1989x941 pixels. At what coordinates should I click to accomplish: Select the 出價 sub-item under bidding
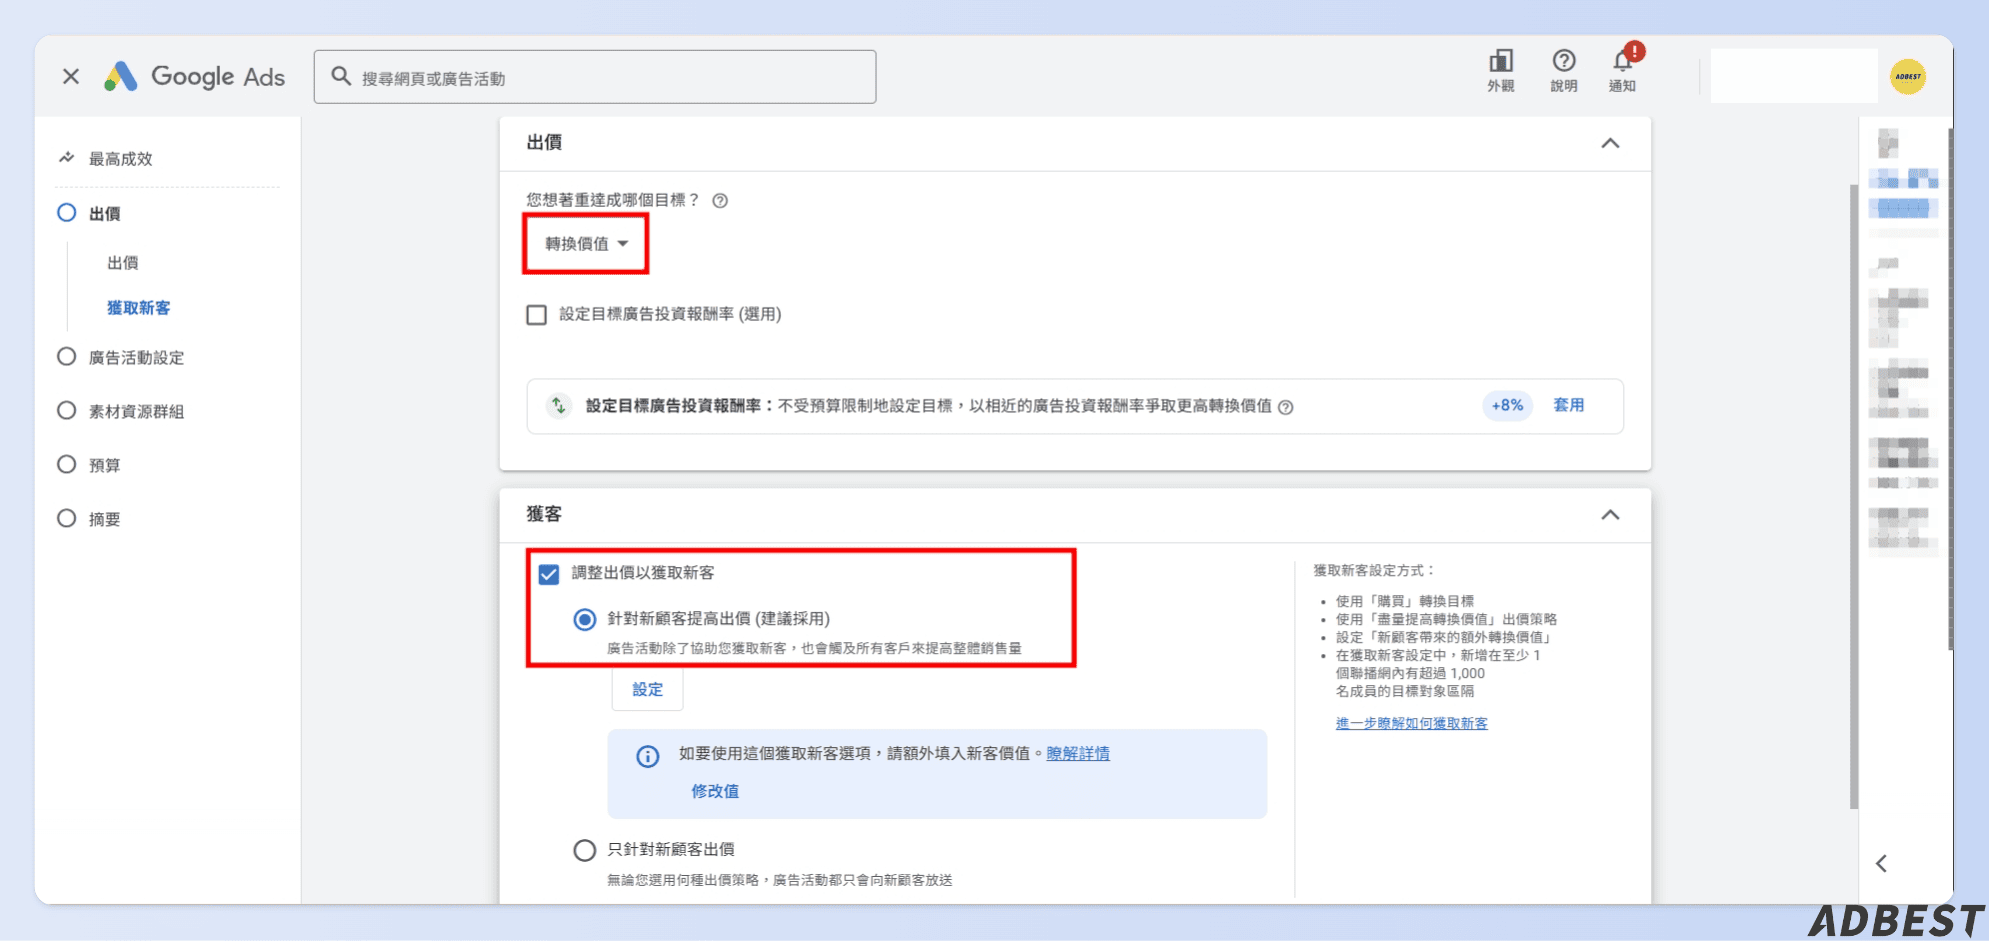[x=123, y=262]
